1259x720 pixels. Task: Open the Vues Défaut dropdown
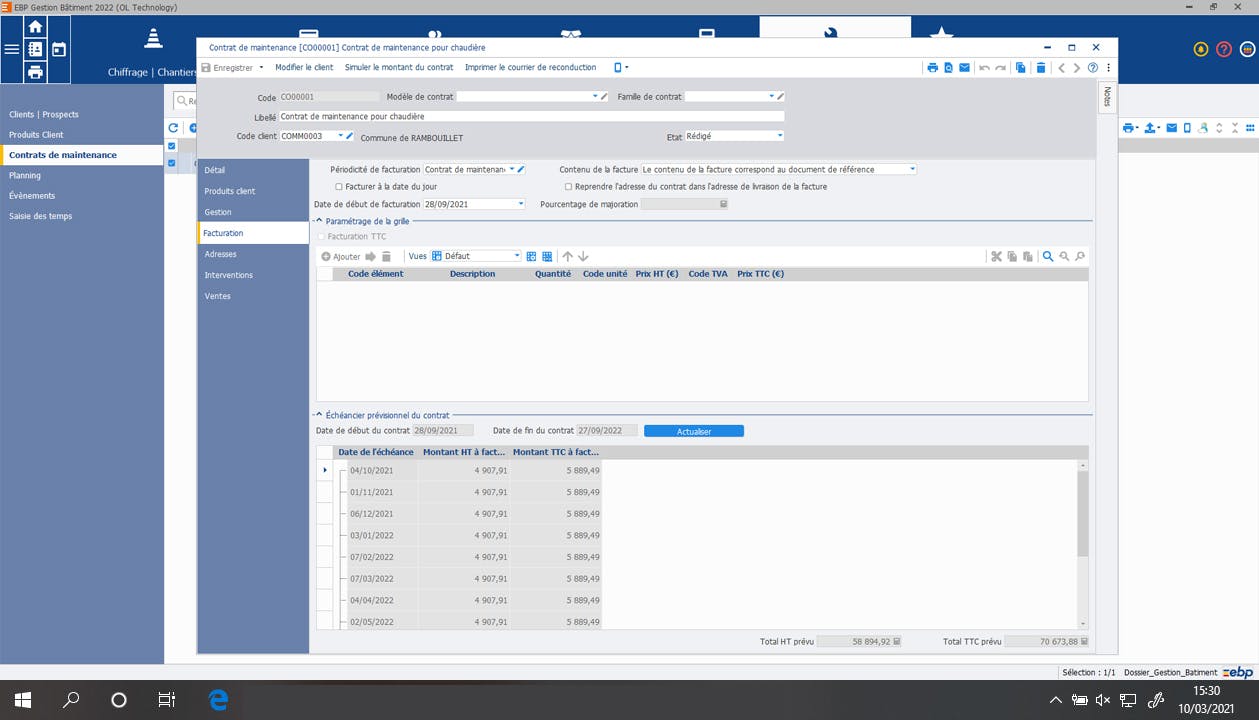point(517,257)
